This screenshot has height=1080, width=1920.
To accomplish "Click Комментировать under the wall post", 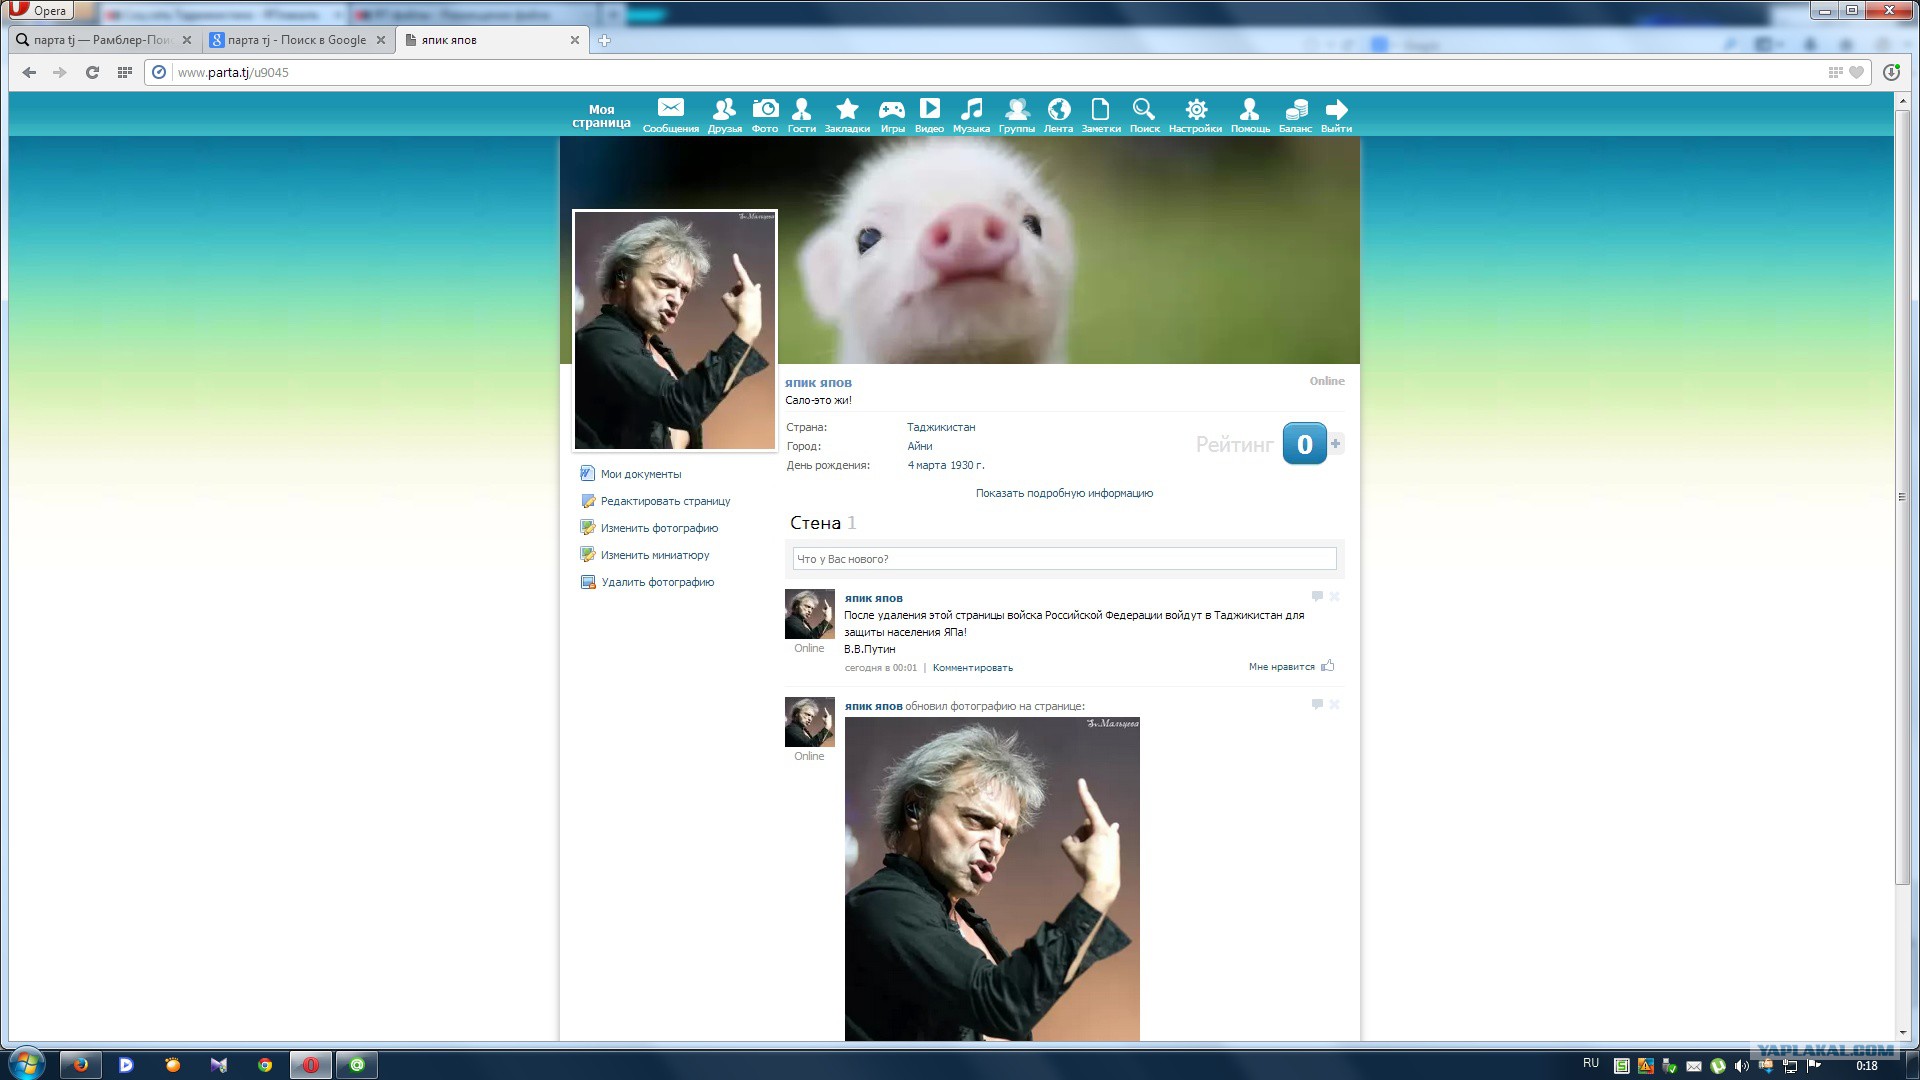I will [972, 668].
